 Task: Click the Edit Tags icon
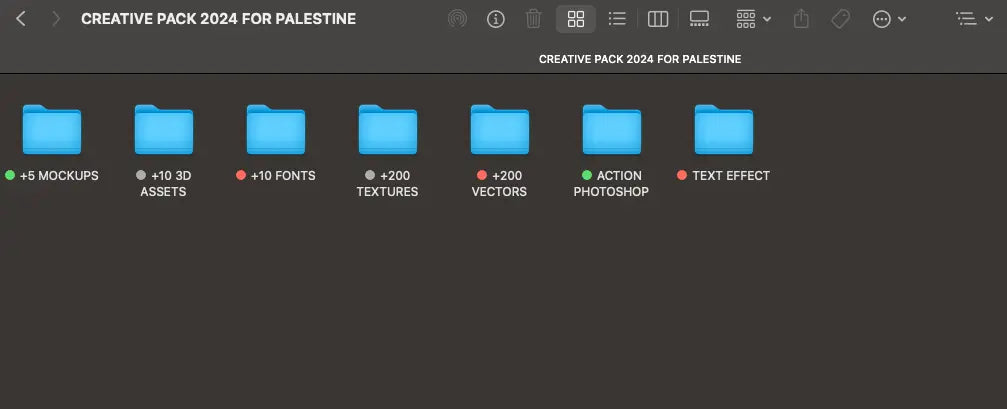(840, 19)
